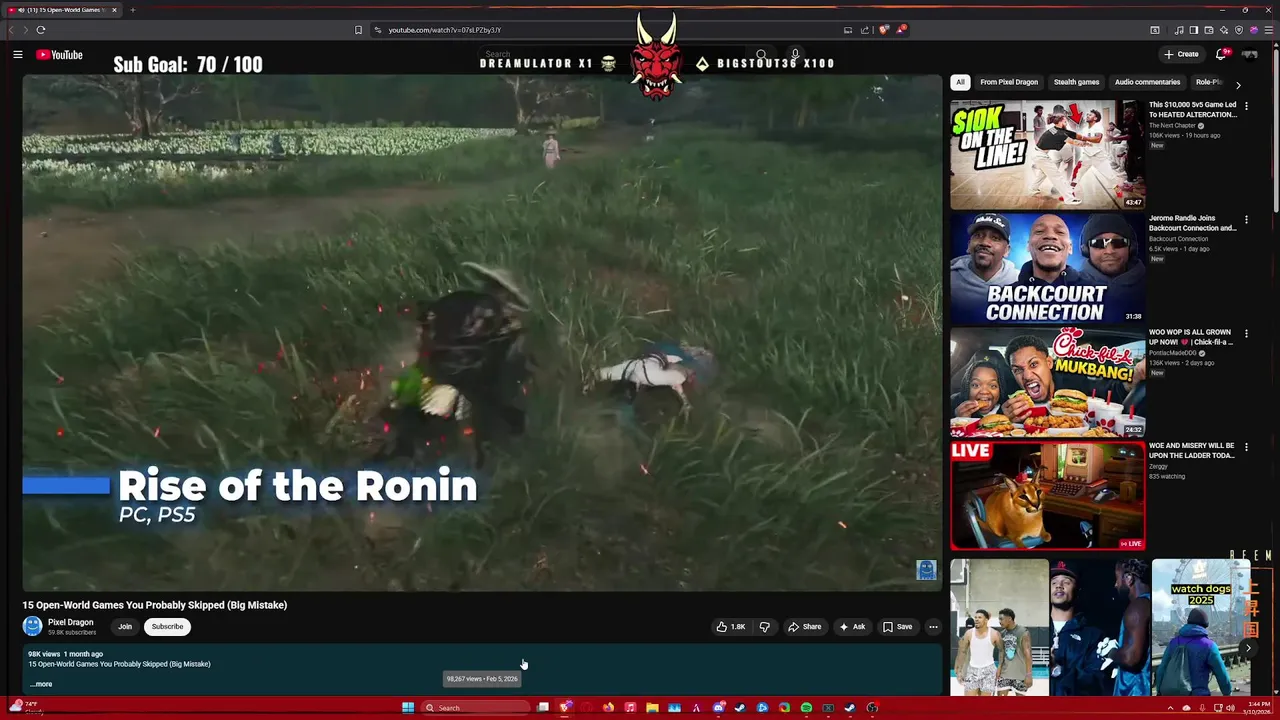
Task: Open a new browser tab
Action: click(x=132, y=10)
